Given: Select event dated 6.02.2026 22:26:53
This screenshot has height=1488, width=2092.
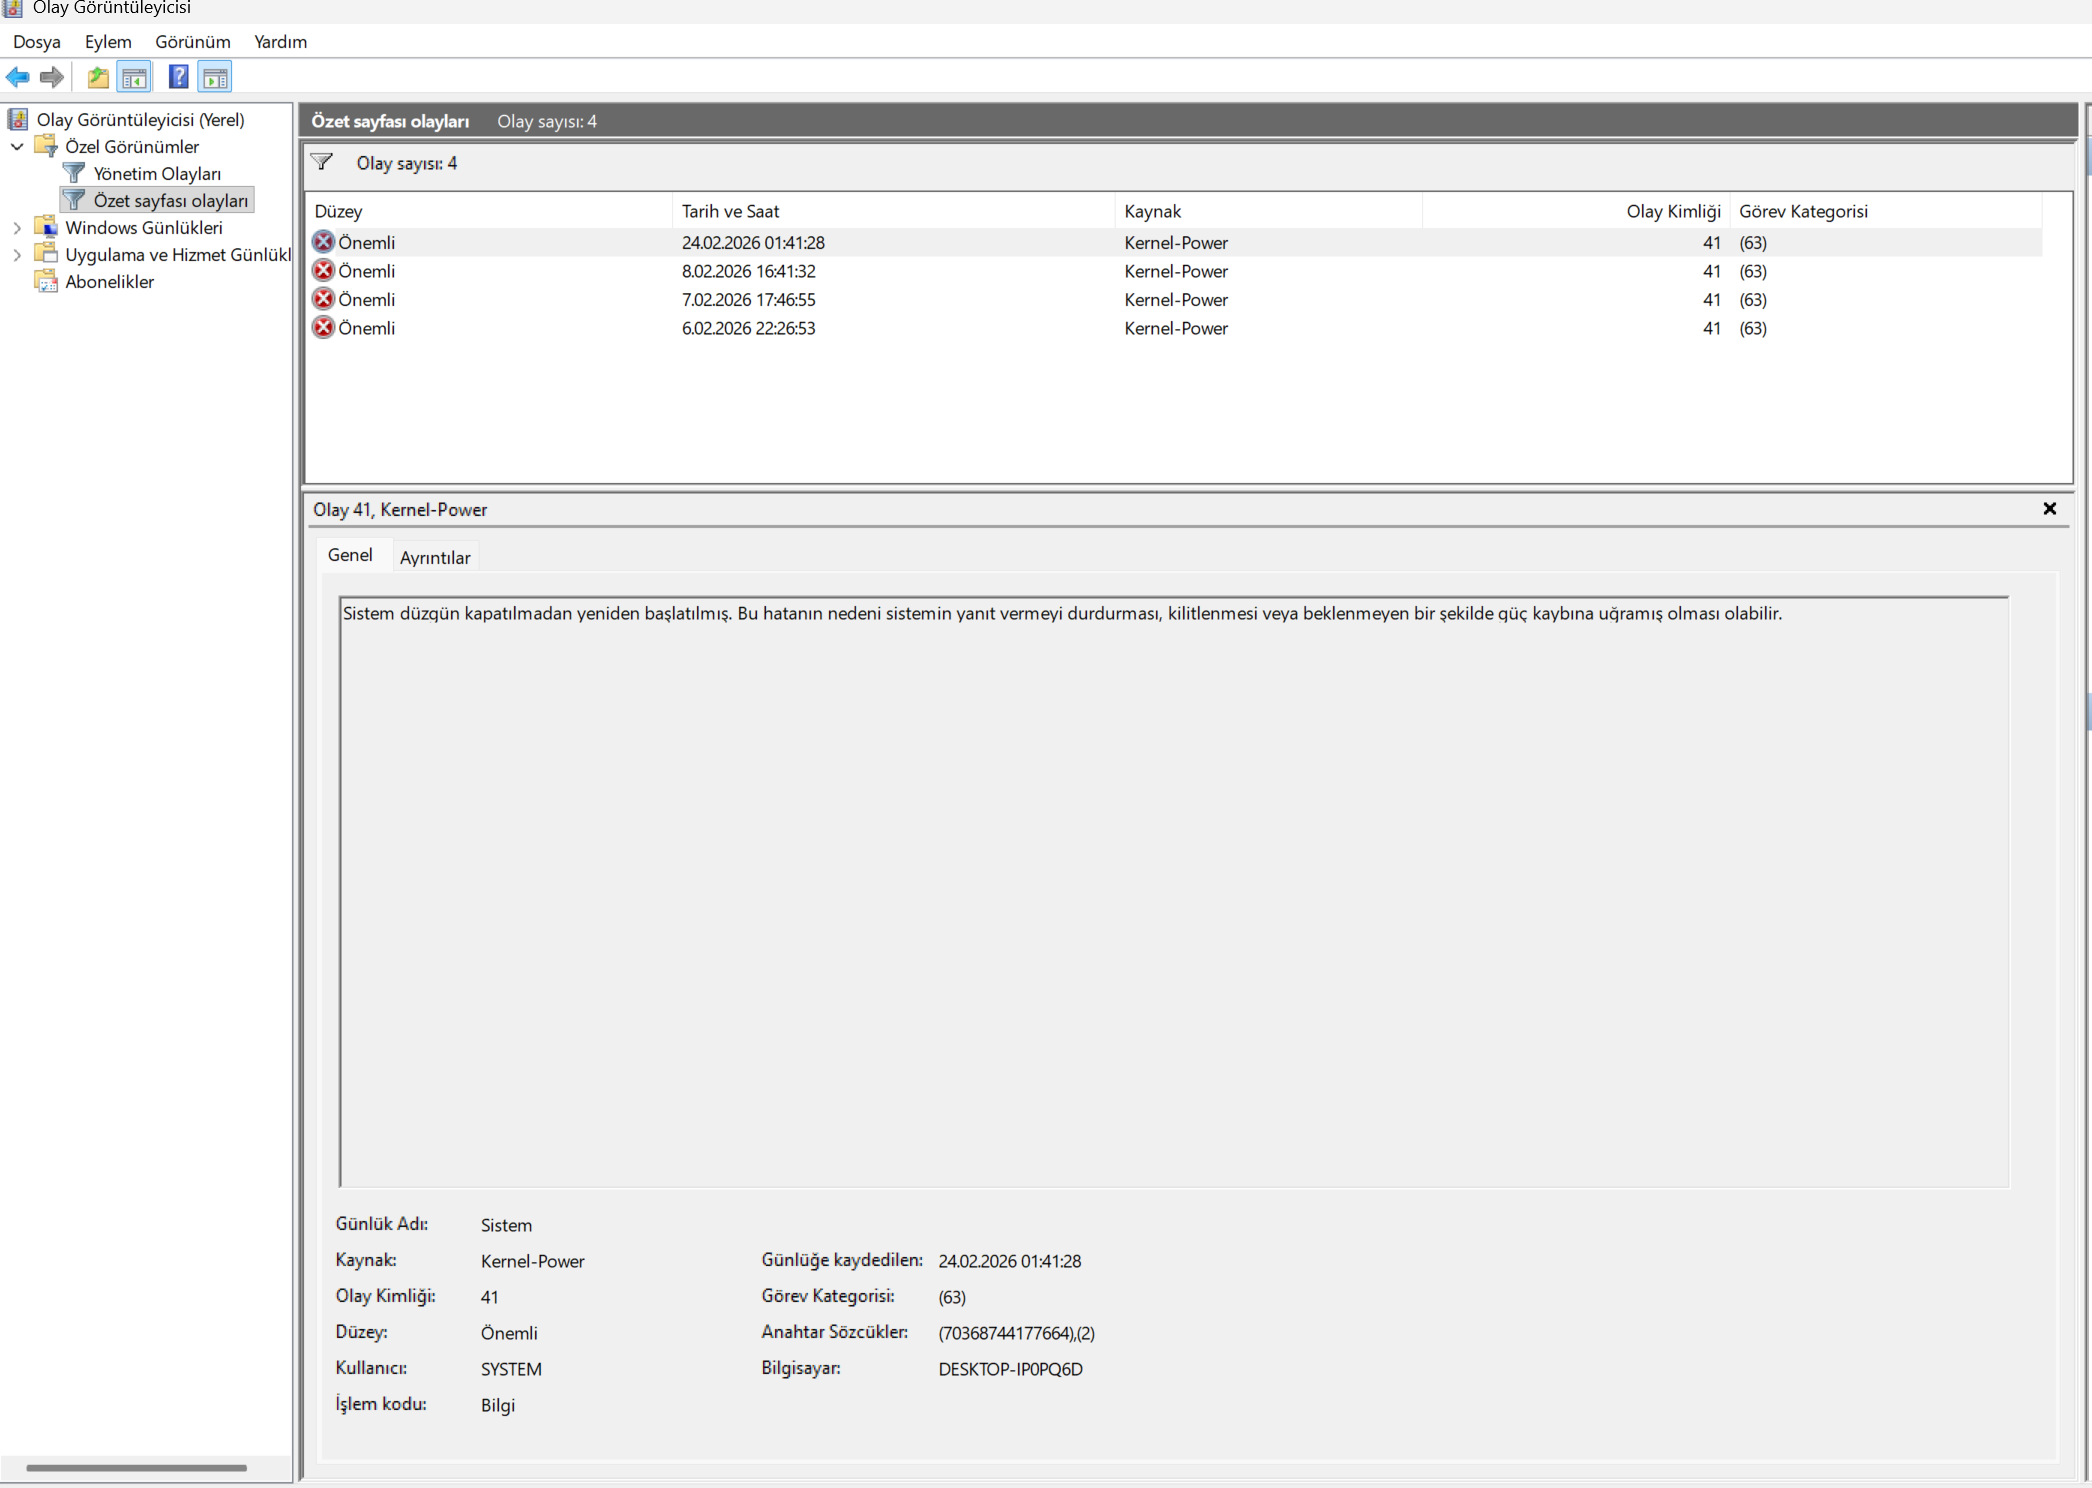Looking at the screenshot, I should tap(1174, 328).
